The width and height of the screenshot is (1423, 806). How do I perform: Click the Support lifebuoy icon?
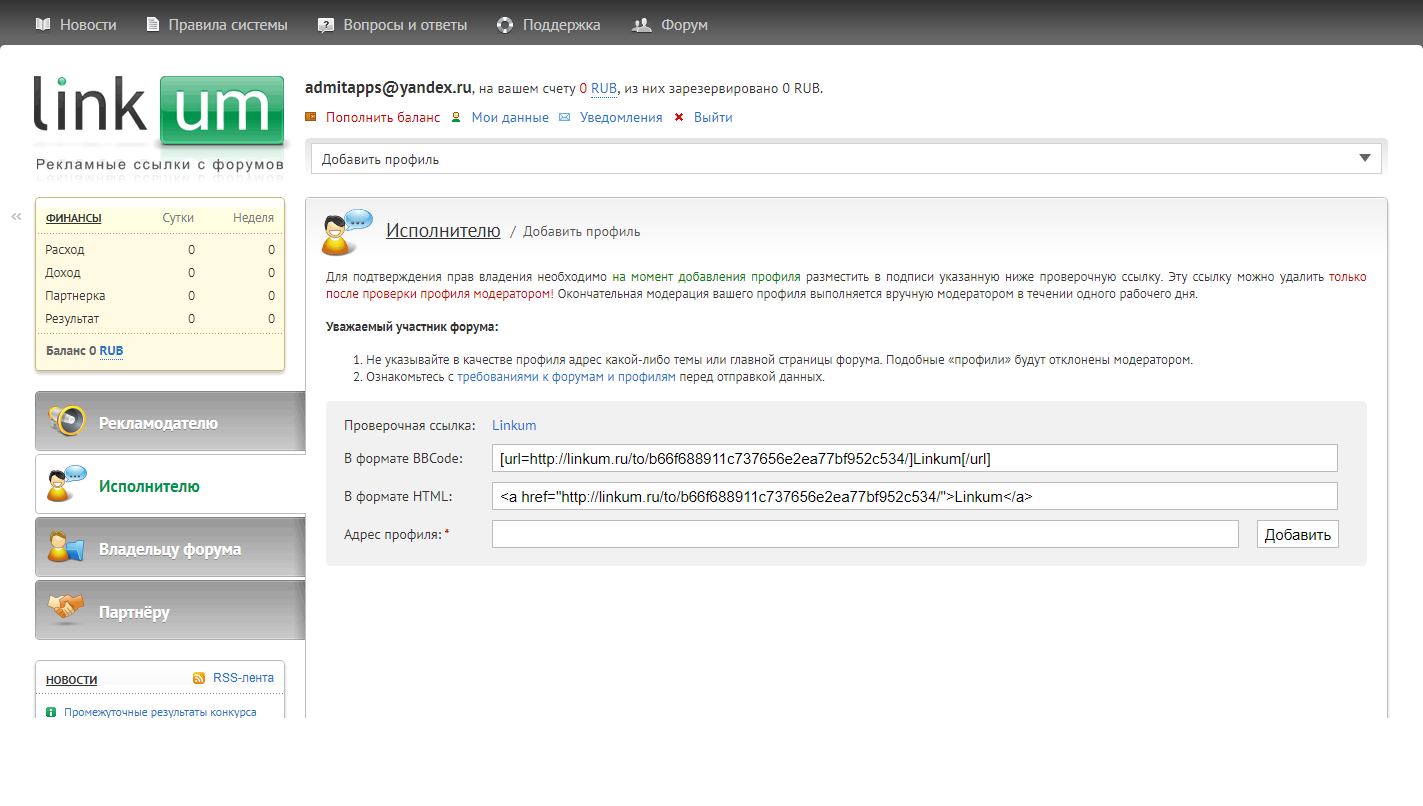(x=505, y=25)
